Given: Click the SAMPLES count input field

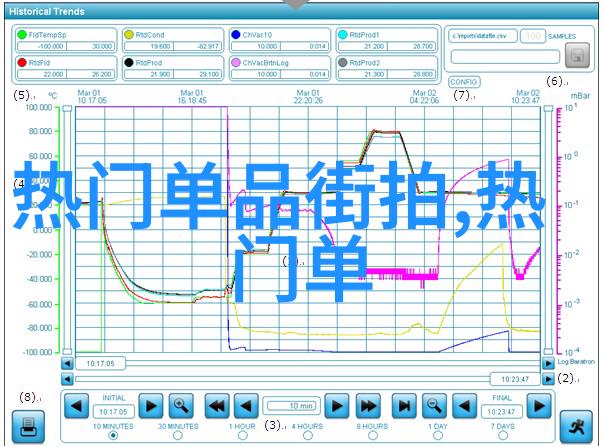Looking at the screenshot, I should (533, 36).
